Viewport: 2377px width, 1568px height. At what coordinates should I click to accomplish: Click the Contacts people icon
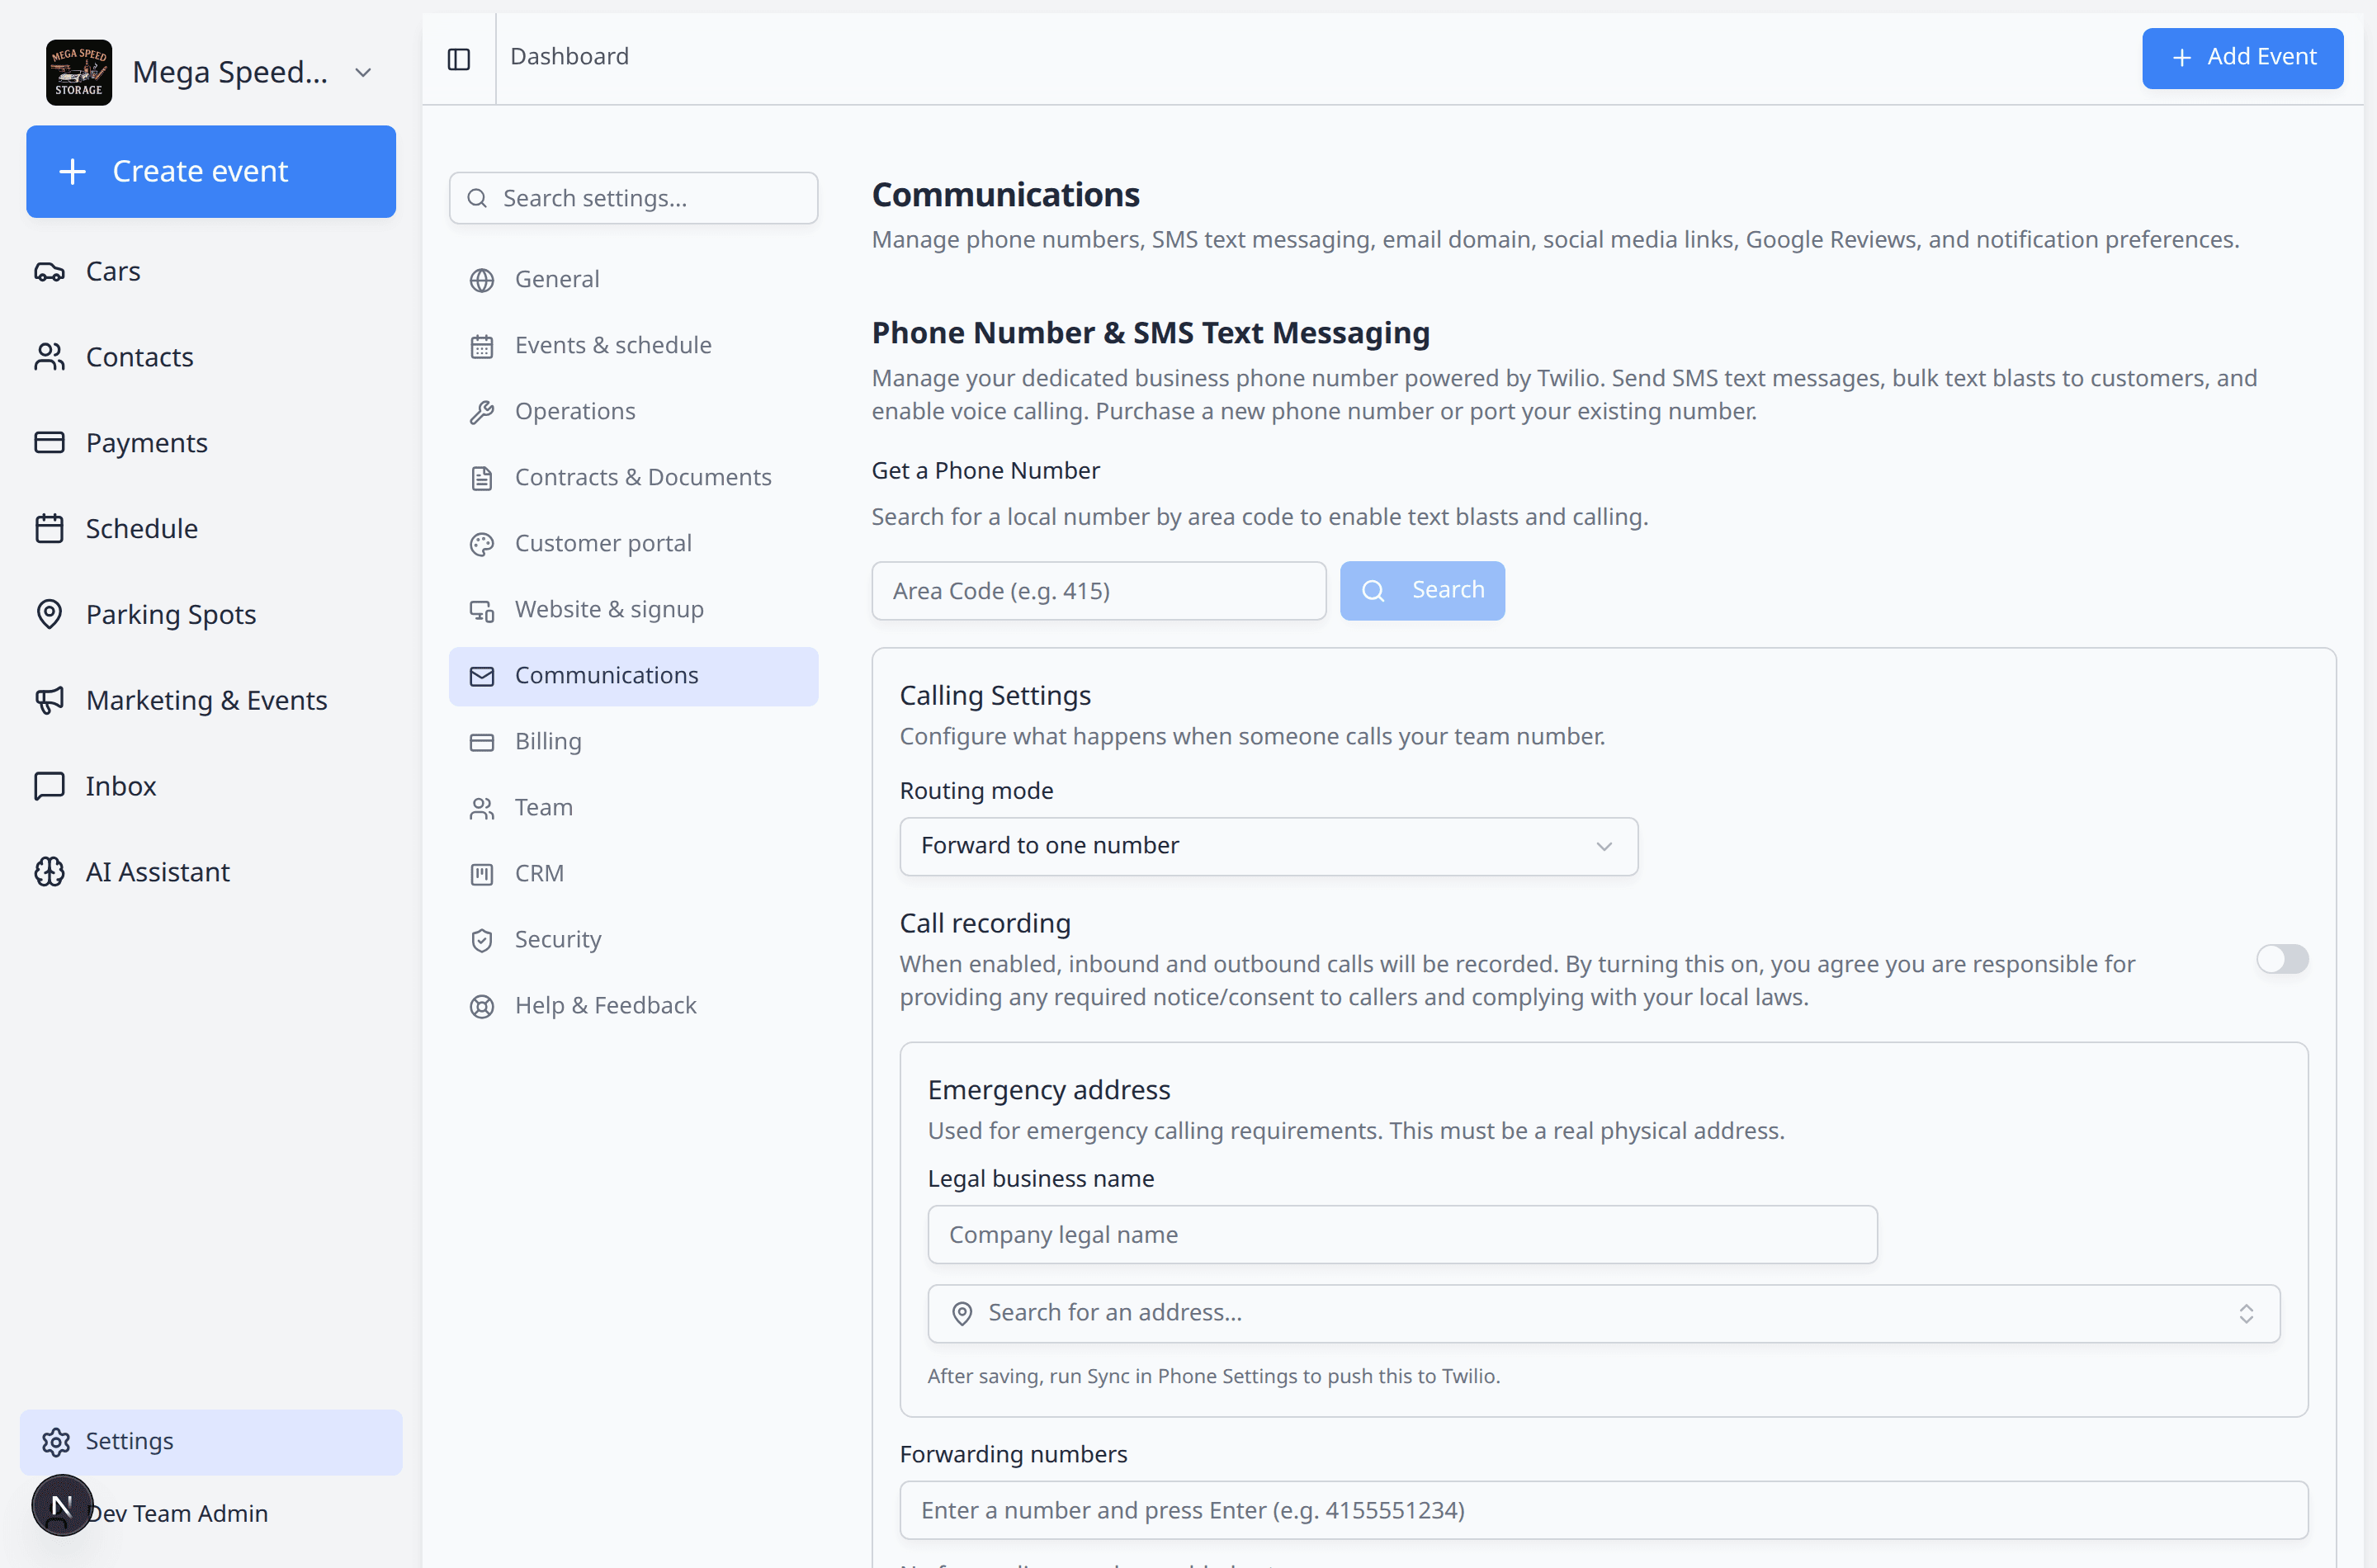coord(49,357)
